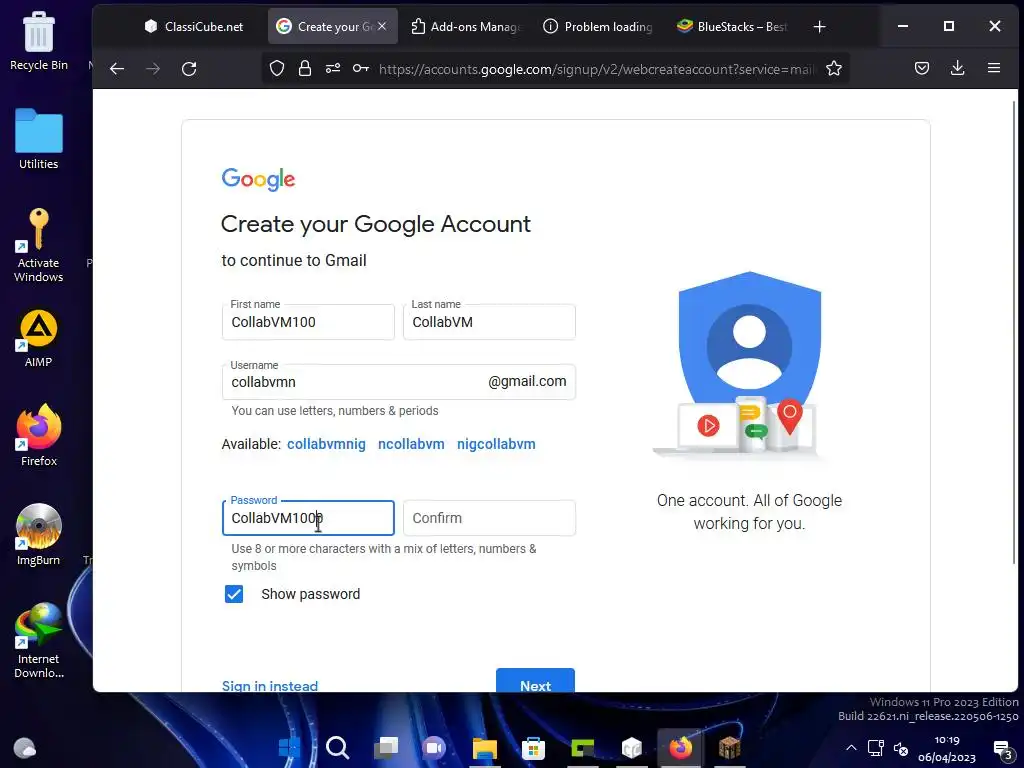1024x768 pixels.
Task: Launch the Activate Windows key shortcut
Action: pyautogui.click(x=39, y=245)
